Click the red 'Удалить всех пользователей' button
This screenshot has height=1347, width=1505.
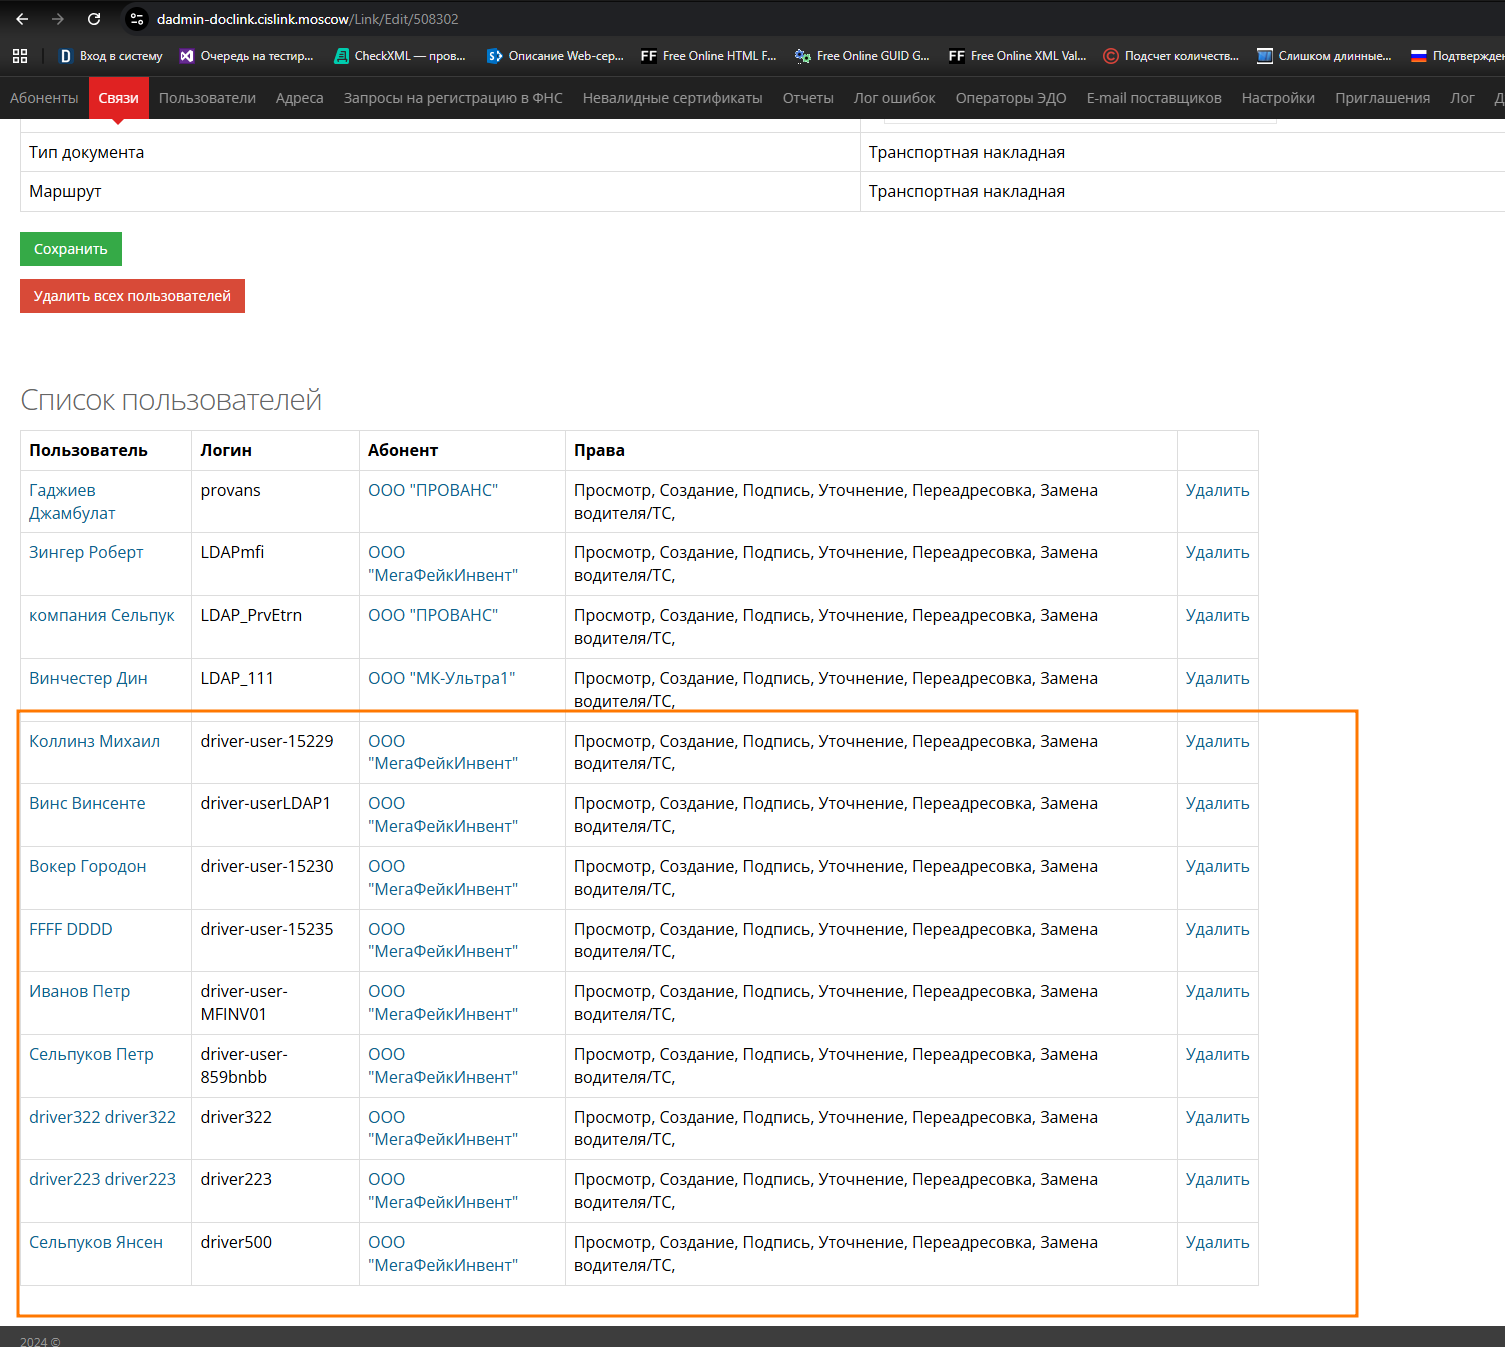tap(132, 296)
